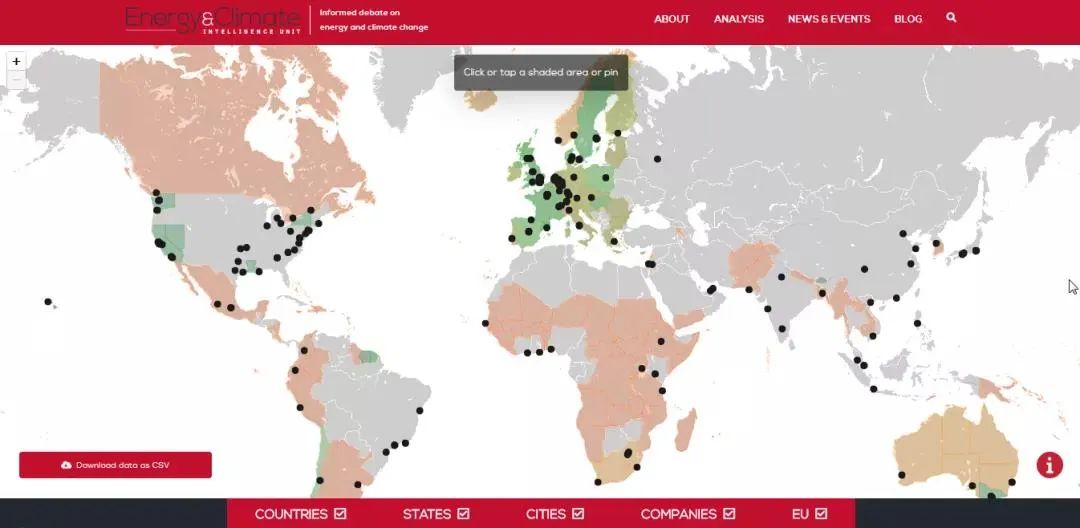The width and height of the screenshot is (1080, 528).
Task: Go to News & Events
Action: (829, 19)
